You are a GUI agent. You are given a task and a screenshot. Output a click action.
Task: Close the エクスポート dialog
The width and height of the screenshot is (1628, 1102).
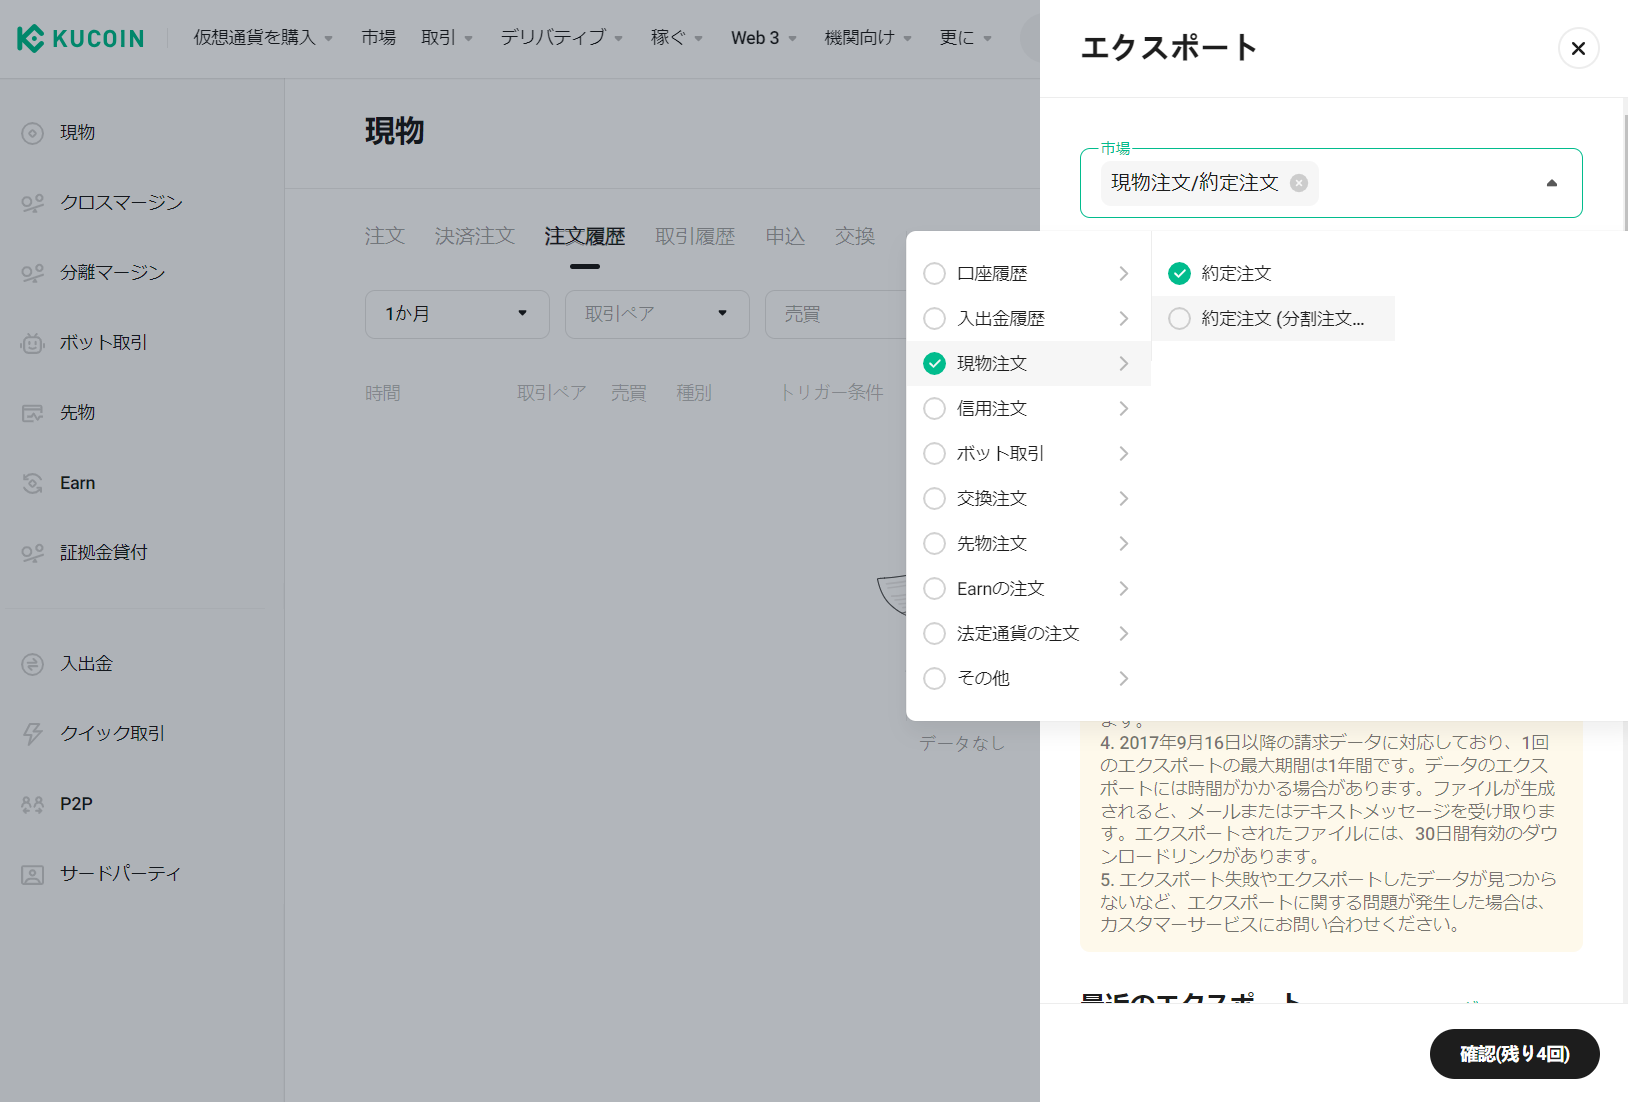pos(1578,48)
